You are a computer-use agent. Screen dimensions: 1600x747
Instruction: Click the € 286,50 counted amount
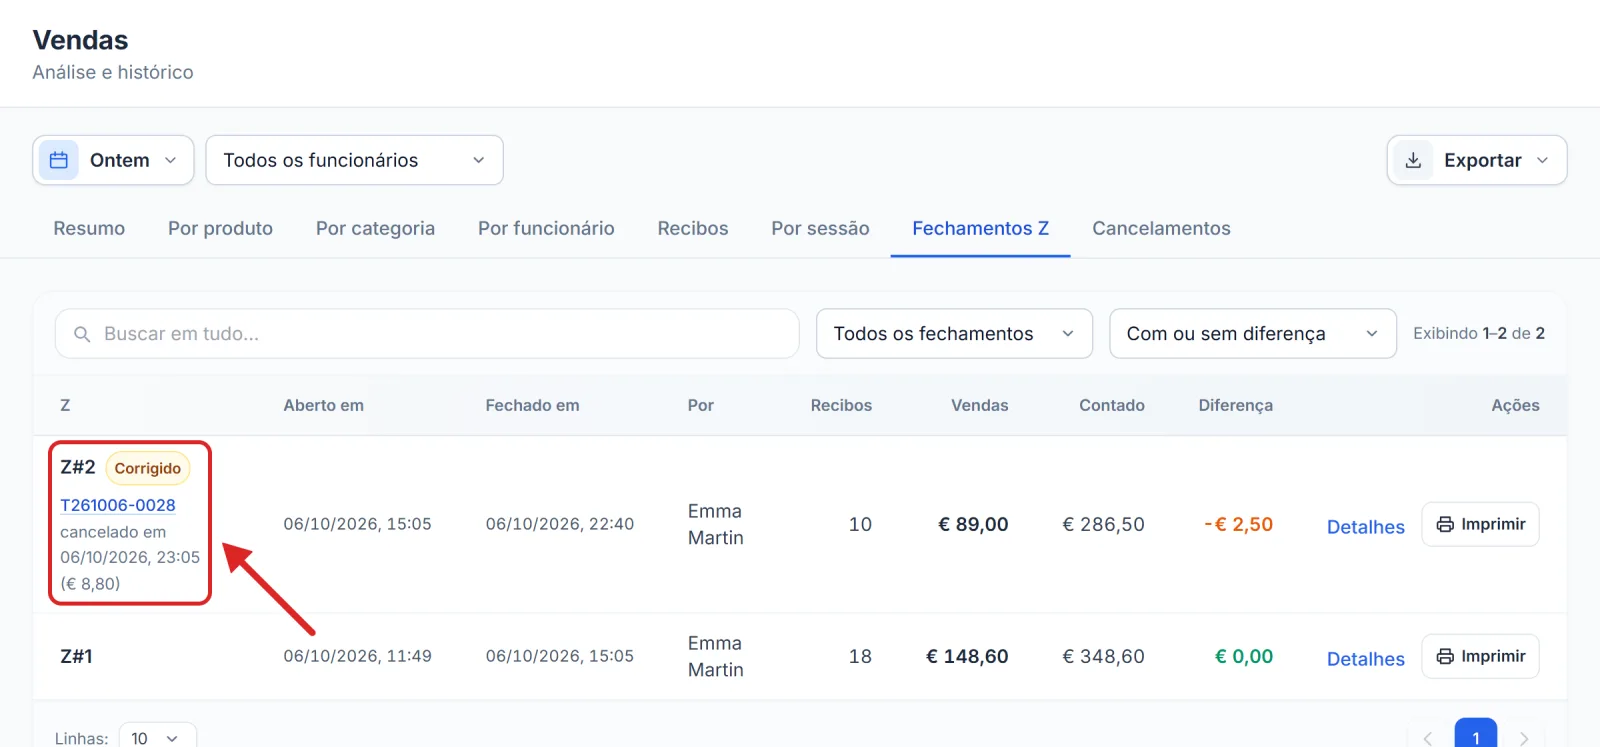[1103, 524]
